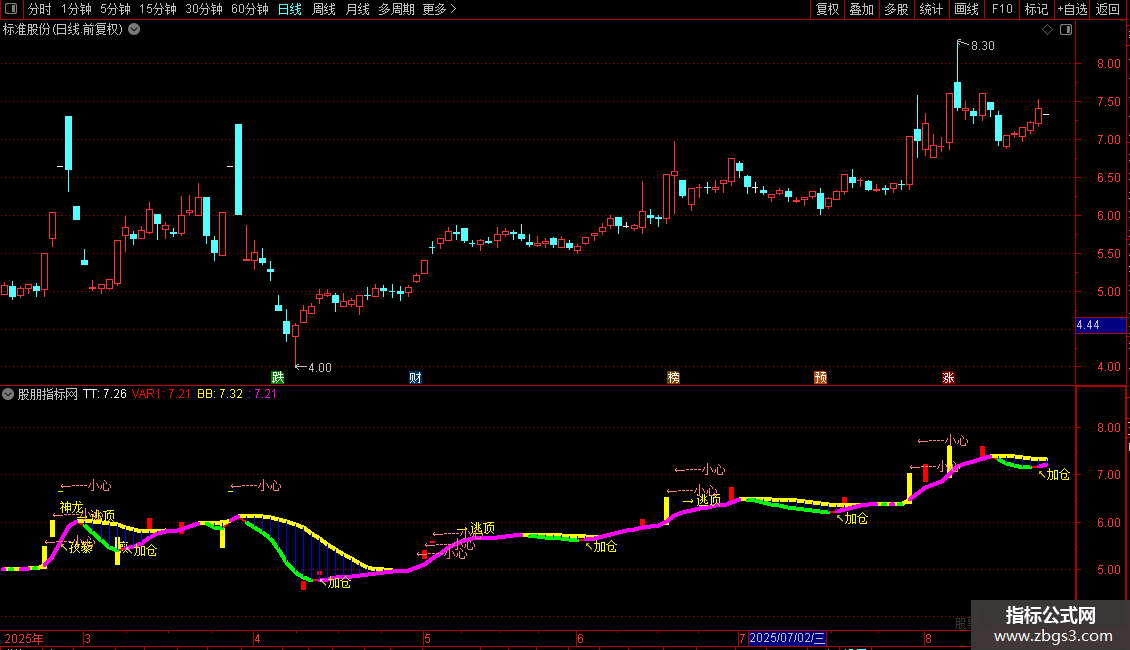Click the 返回 back button

click(1108, 9)
